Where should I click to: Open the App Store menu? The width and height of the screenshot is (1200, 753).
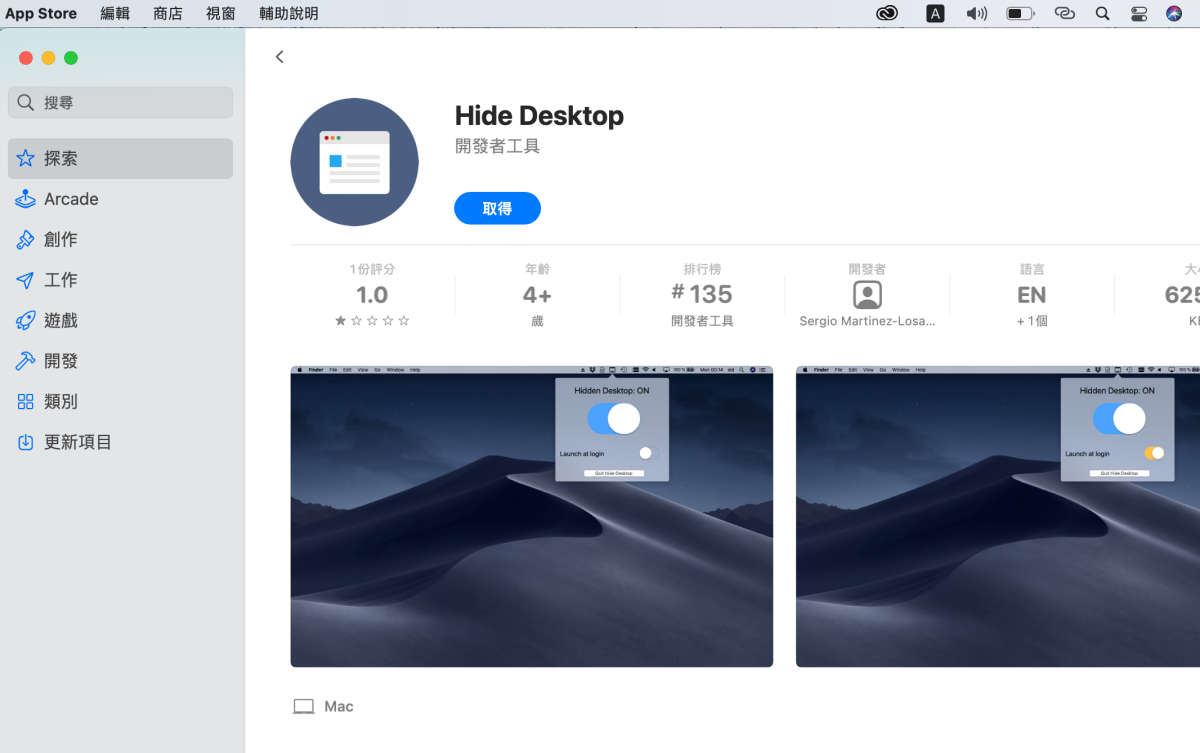coord(41,13)
